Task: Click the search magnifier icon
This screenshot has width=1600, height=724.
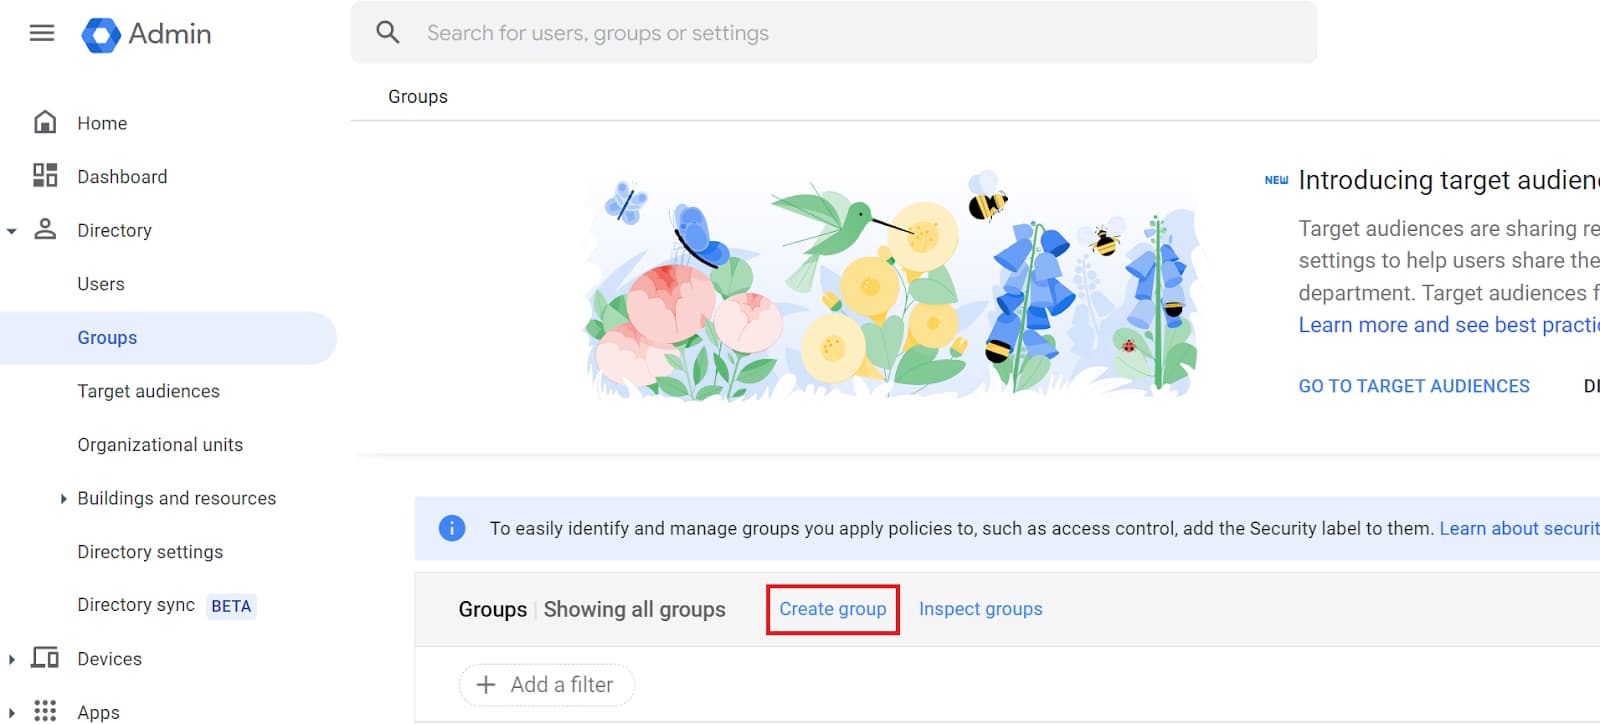Action: 388,33
